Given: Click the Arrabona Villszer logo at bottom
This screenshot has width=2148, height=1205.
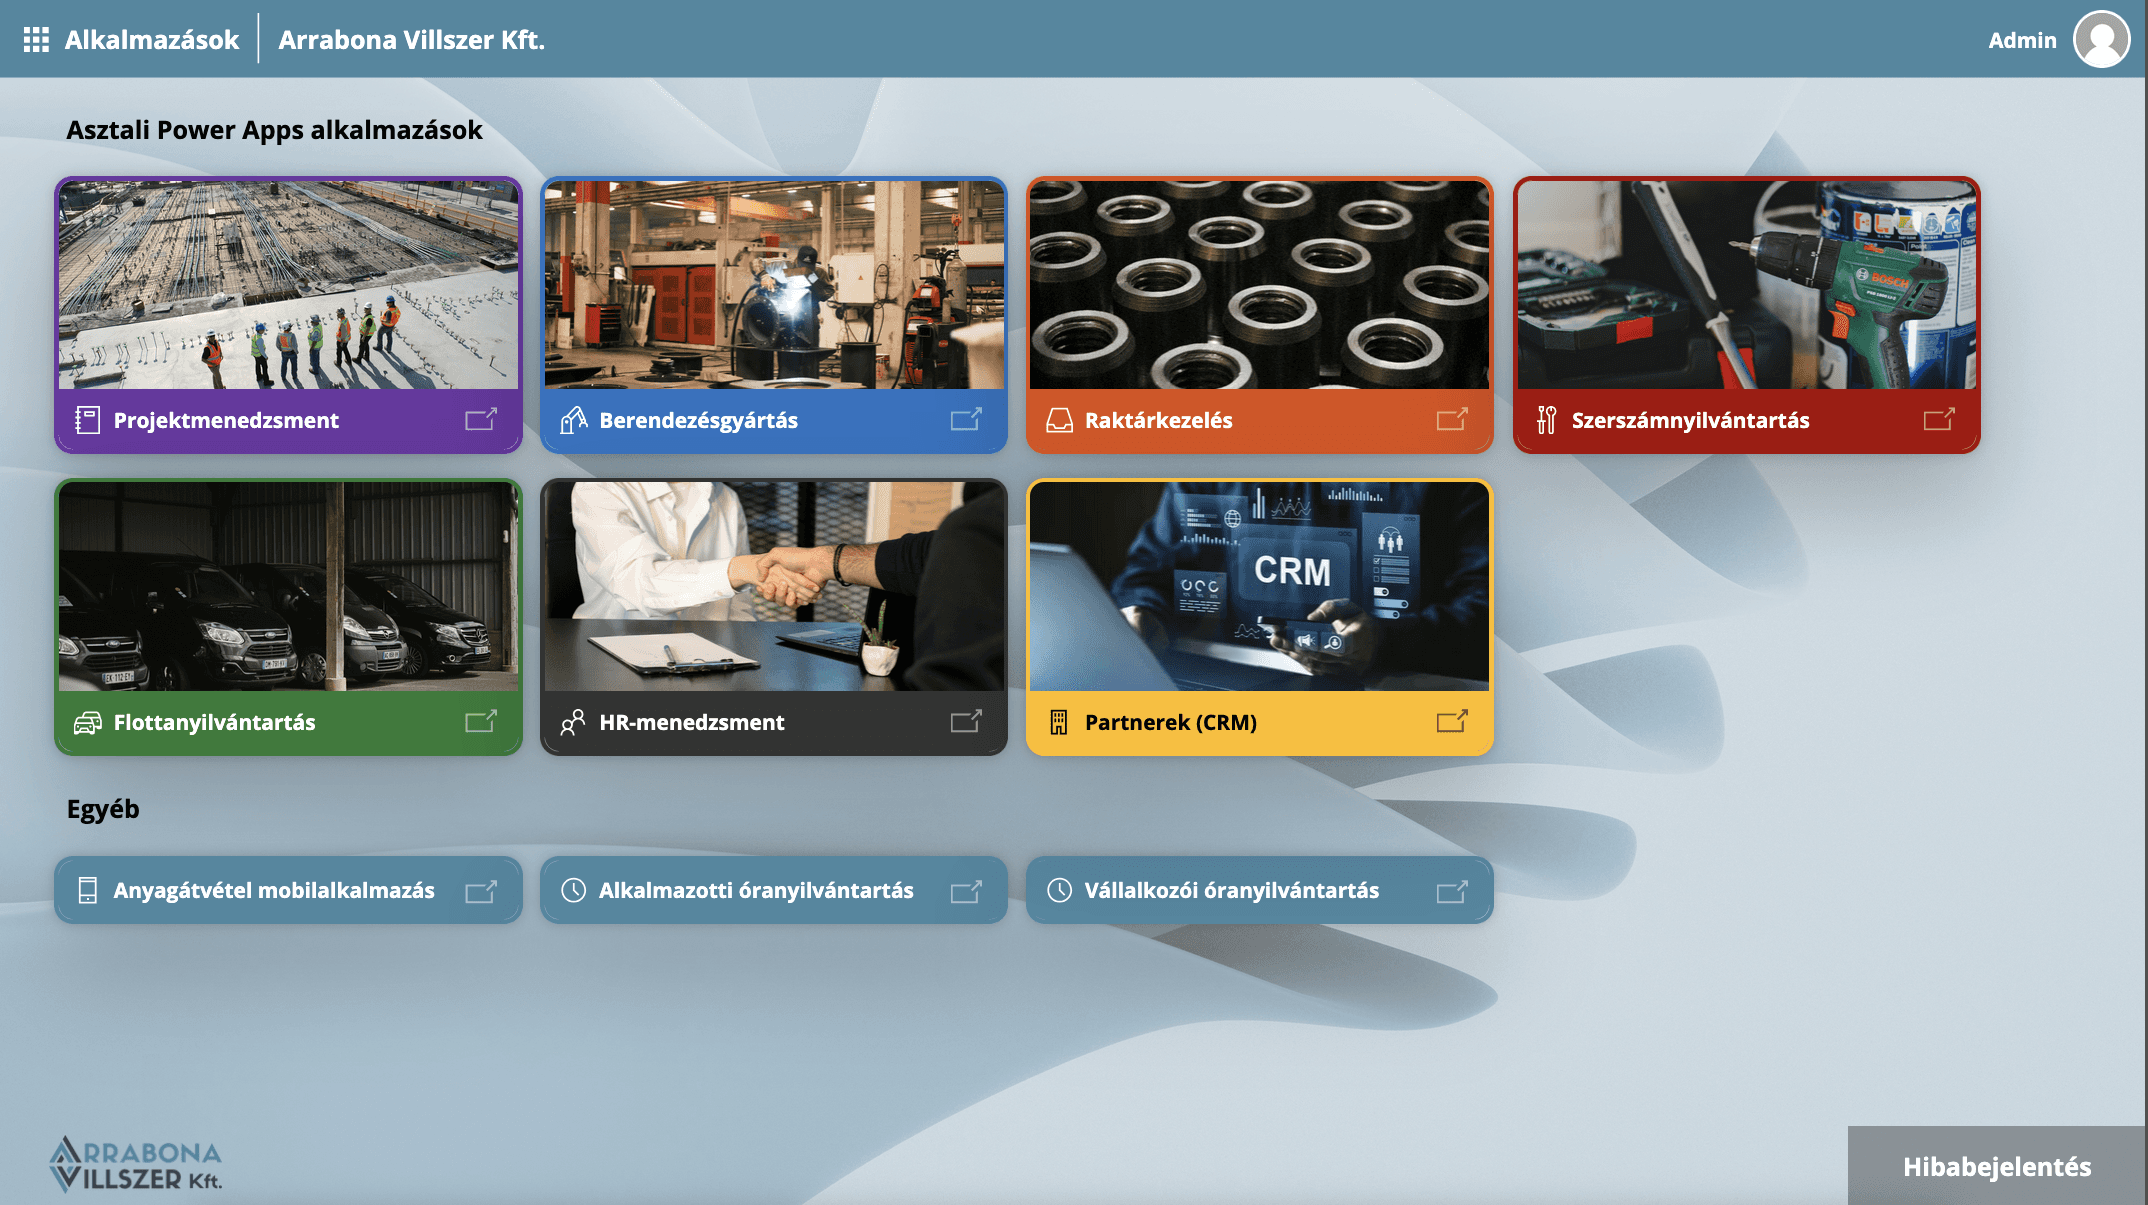Looking at the screenshot, I should tap(136, 1165).
